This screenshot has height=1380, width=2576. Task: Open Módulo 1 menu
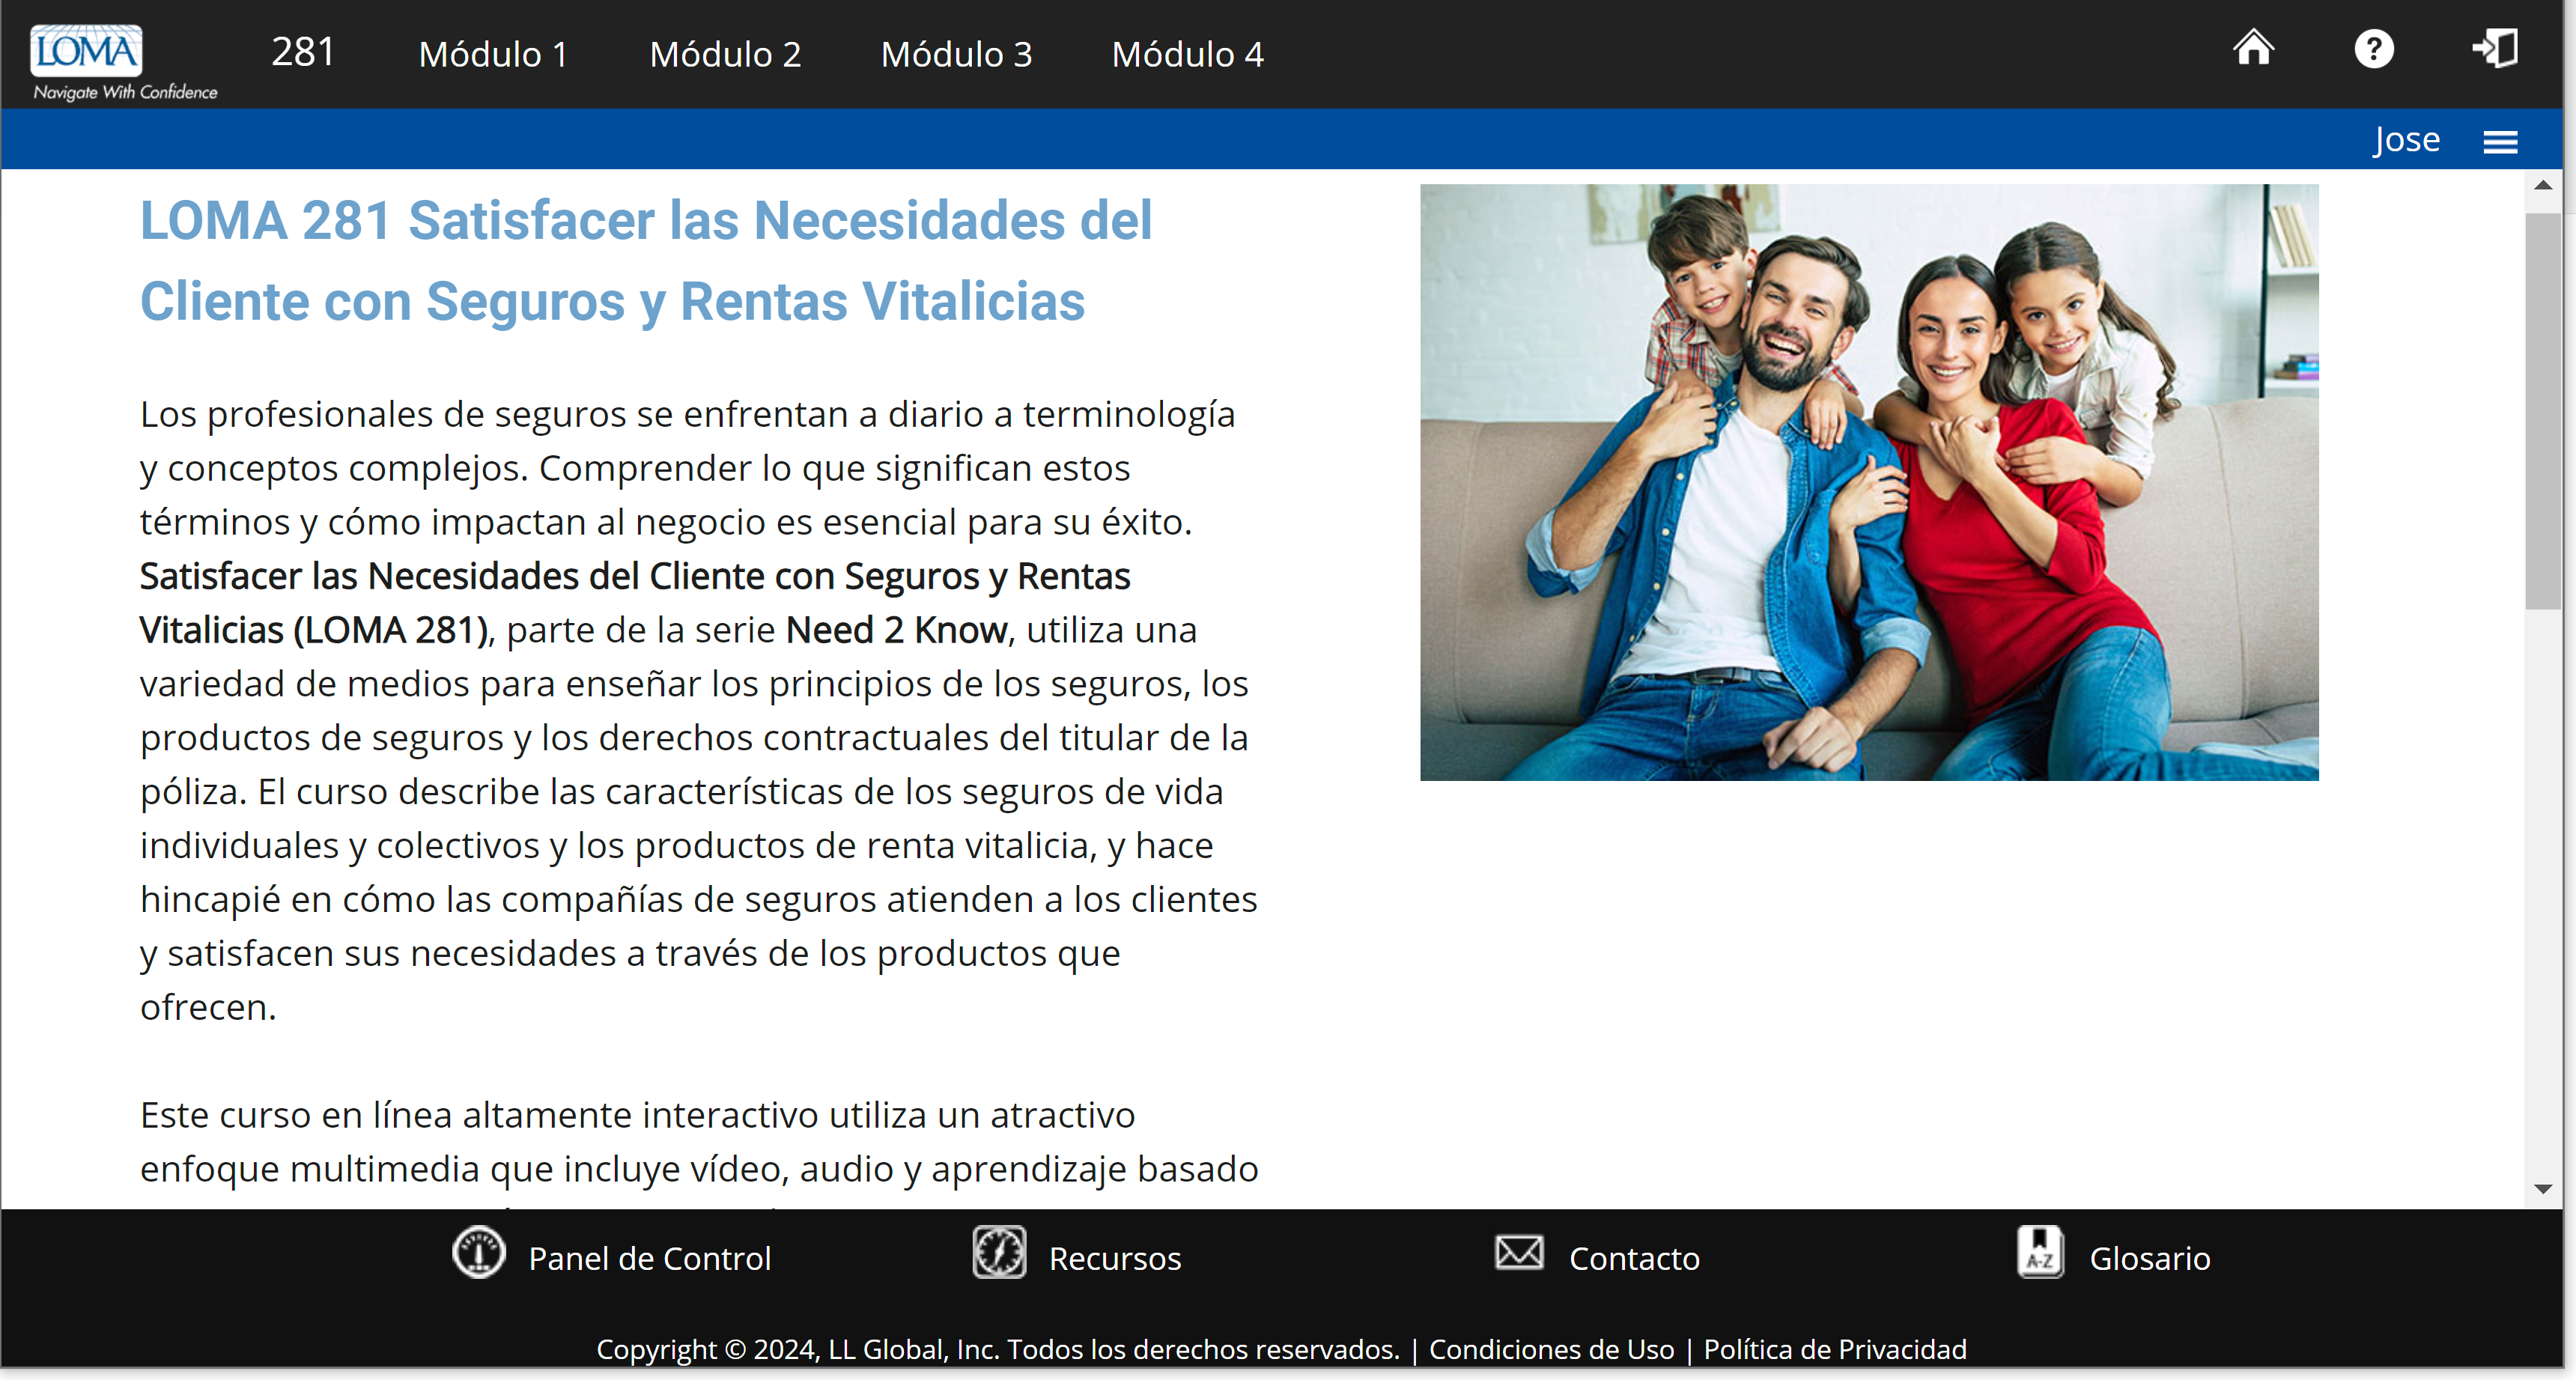click(493, 54)
